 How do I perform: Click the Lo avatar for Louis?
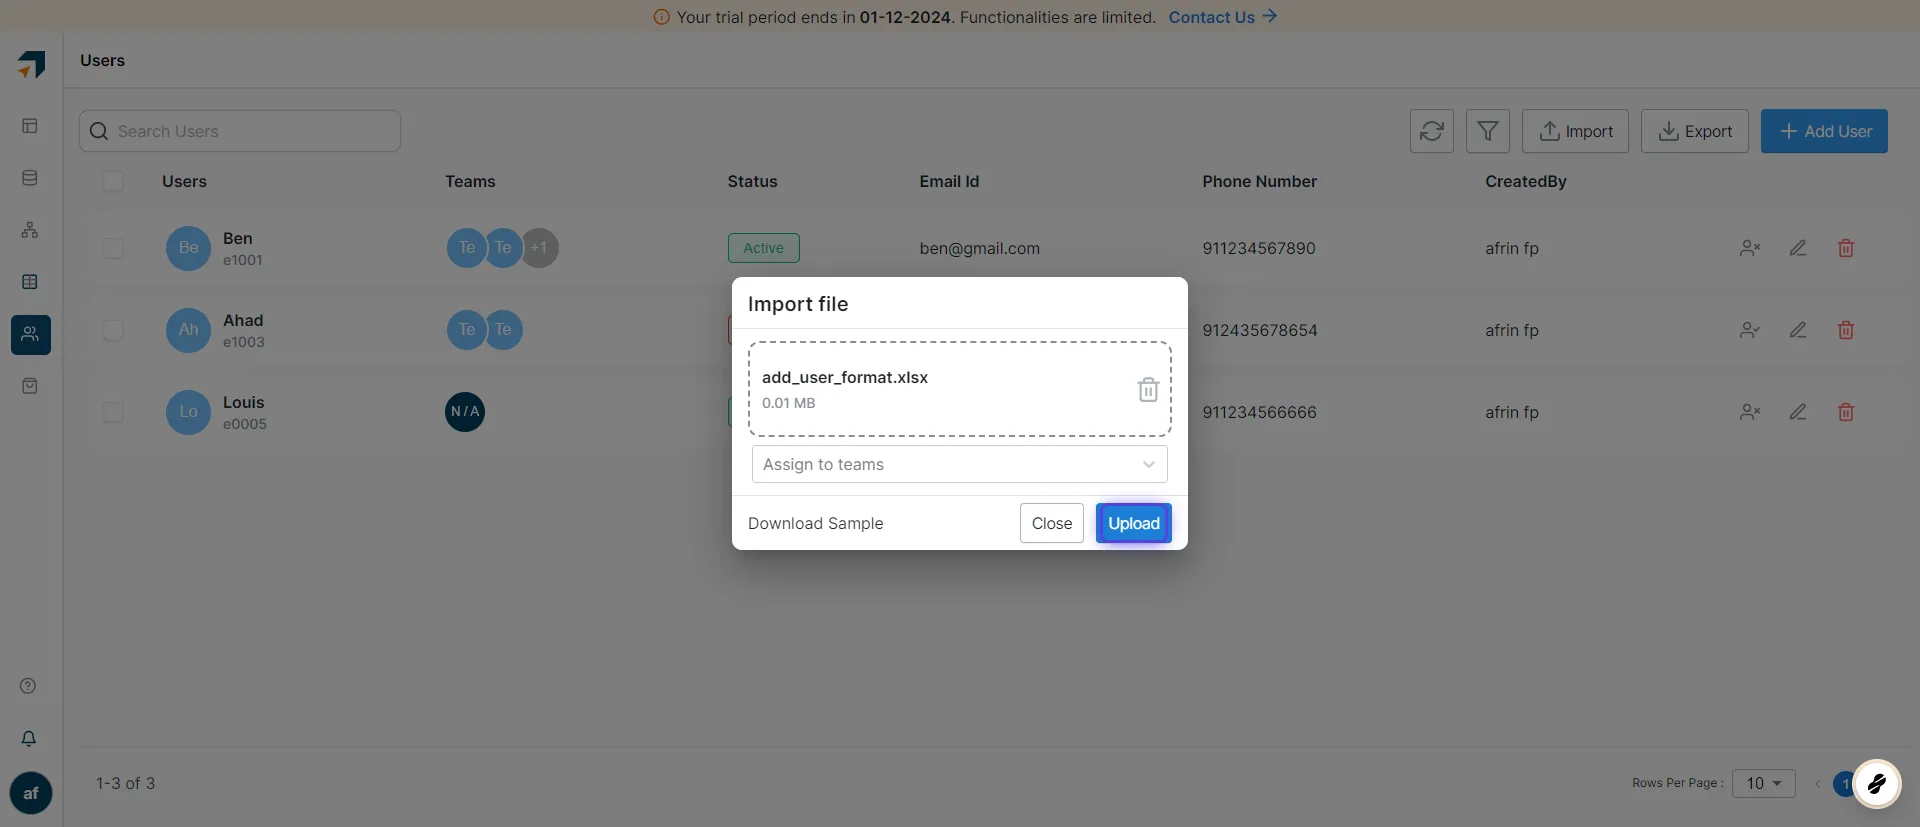[188, 412]
